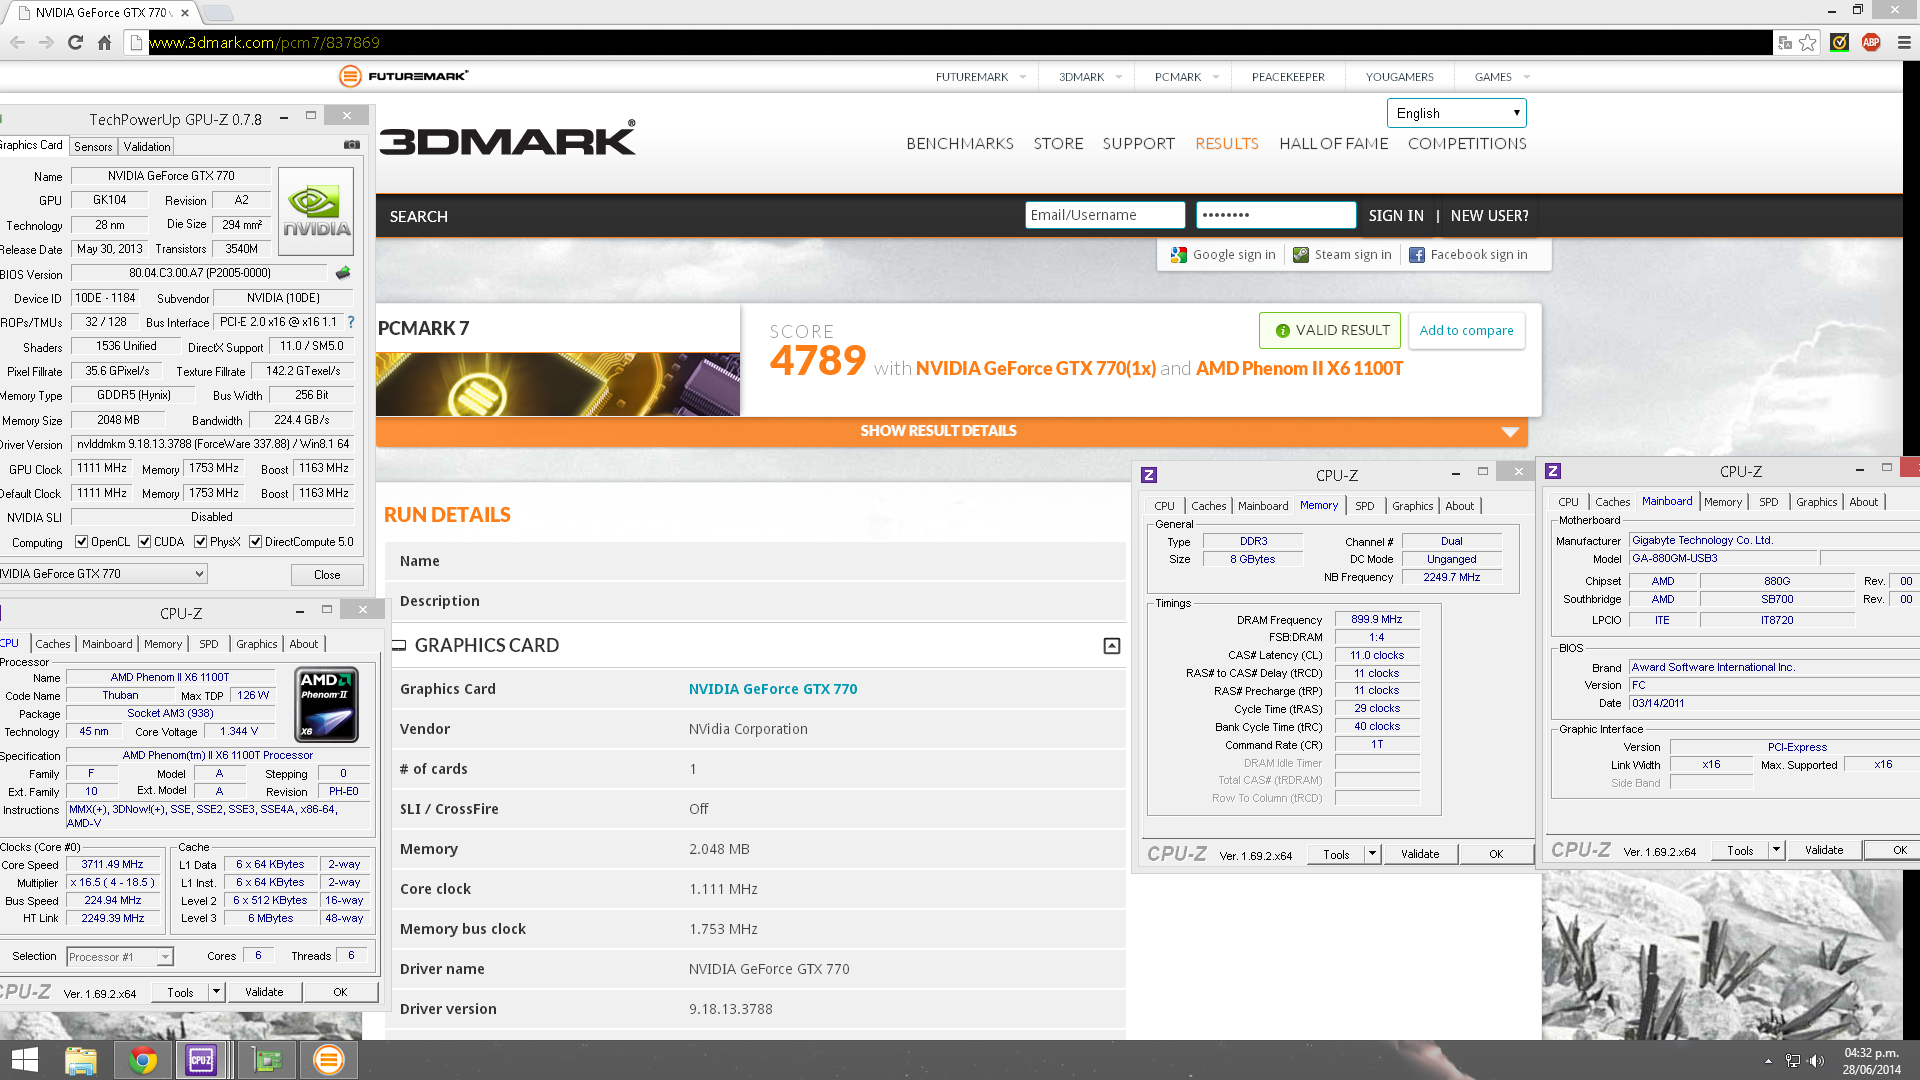Click the Google sign in icon

[x=1178, y=255]
